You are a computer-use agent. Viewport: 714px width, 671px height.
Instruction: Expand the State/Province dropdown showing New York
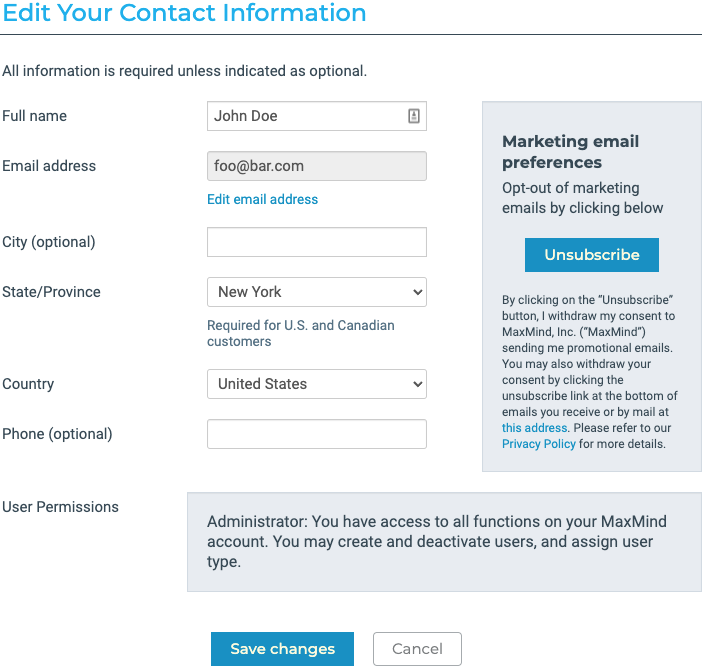(316, 292)
